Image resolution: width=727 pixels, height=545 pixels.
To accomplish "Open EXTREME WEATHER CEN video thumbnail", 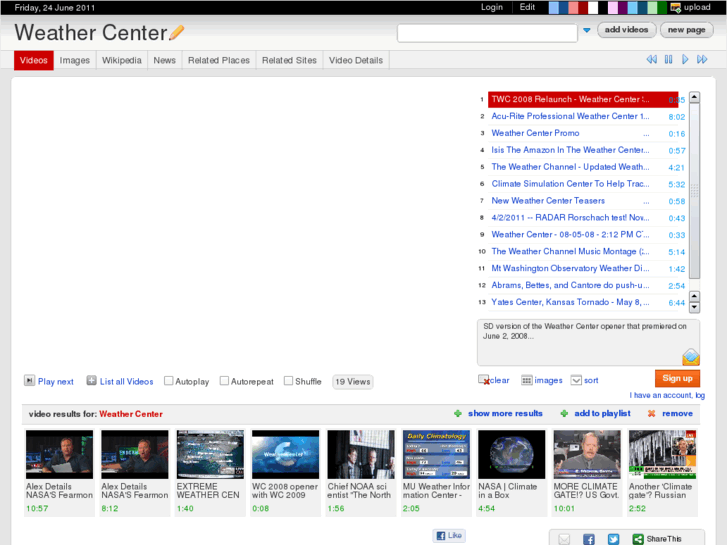I will 210,454.
